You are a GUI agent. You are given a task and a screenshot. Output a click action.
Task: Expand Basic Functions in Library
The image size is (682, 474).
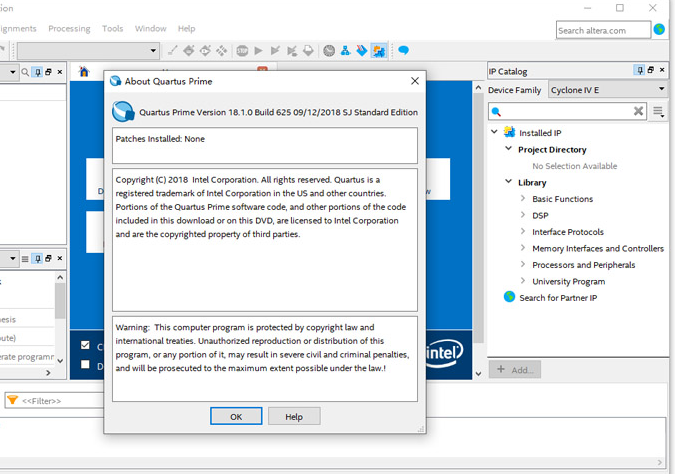tap(523, 198)
